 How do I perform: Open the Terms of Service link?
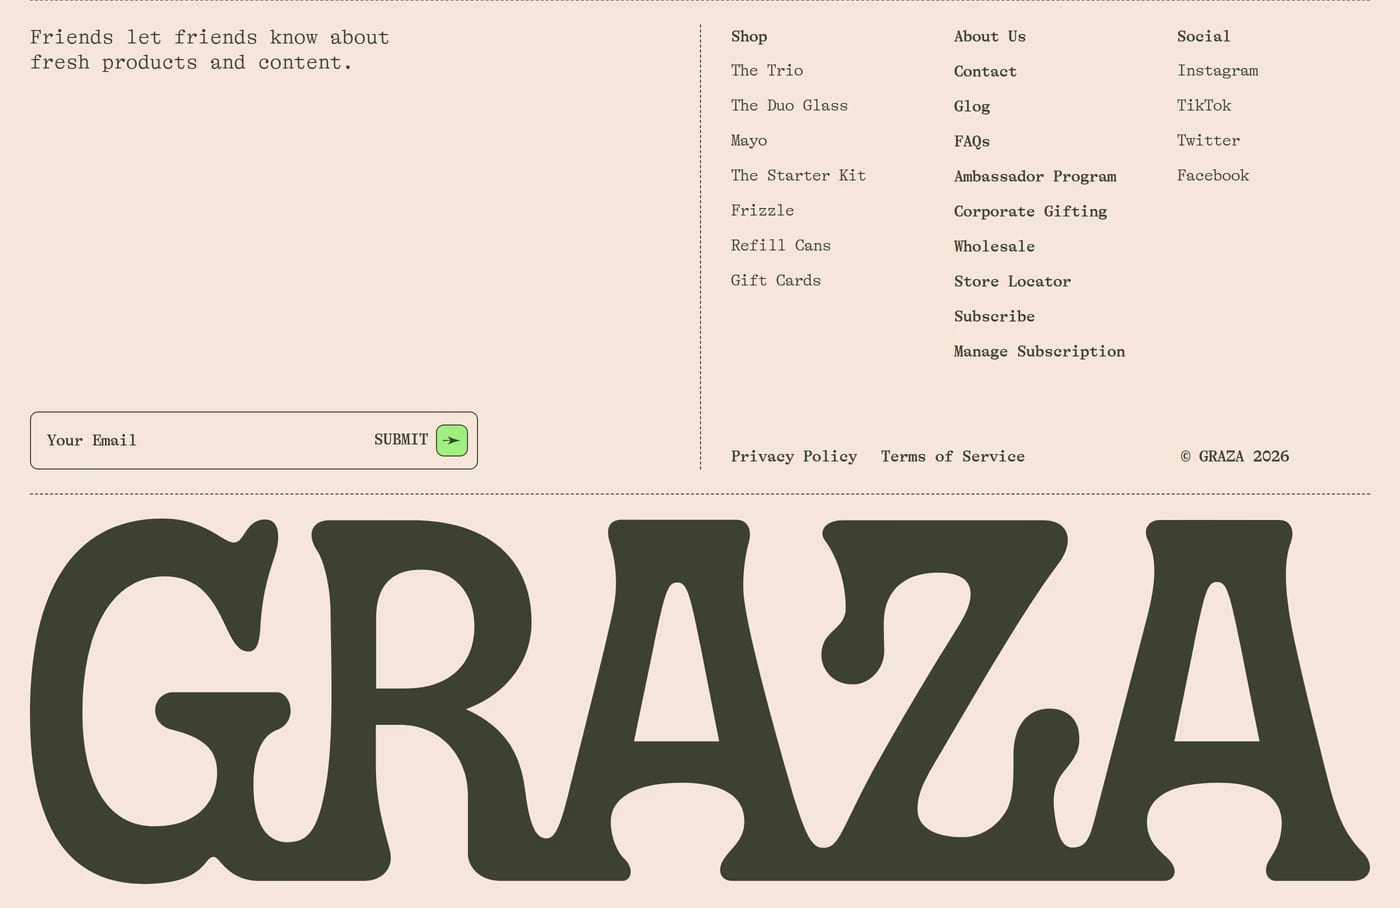point(953,456)
